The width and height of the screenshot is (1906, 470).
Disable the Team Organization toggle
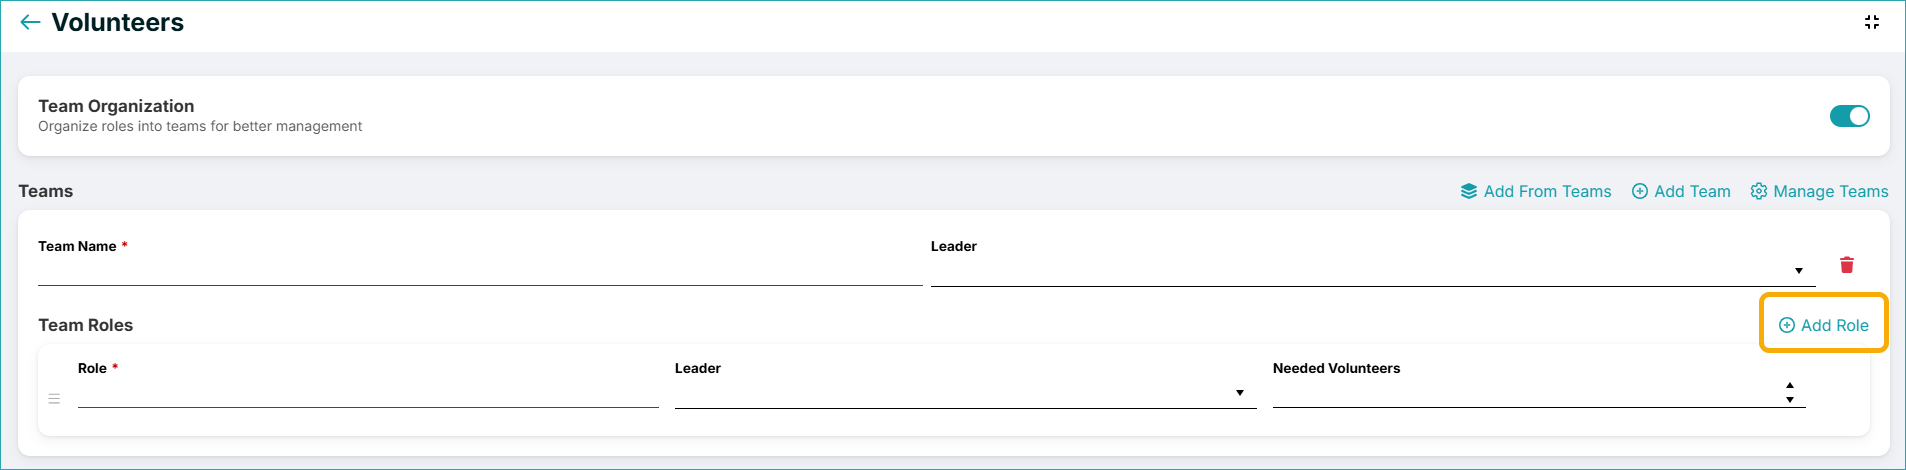(1849, 116)
